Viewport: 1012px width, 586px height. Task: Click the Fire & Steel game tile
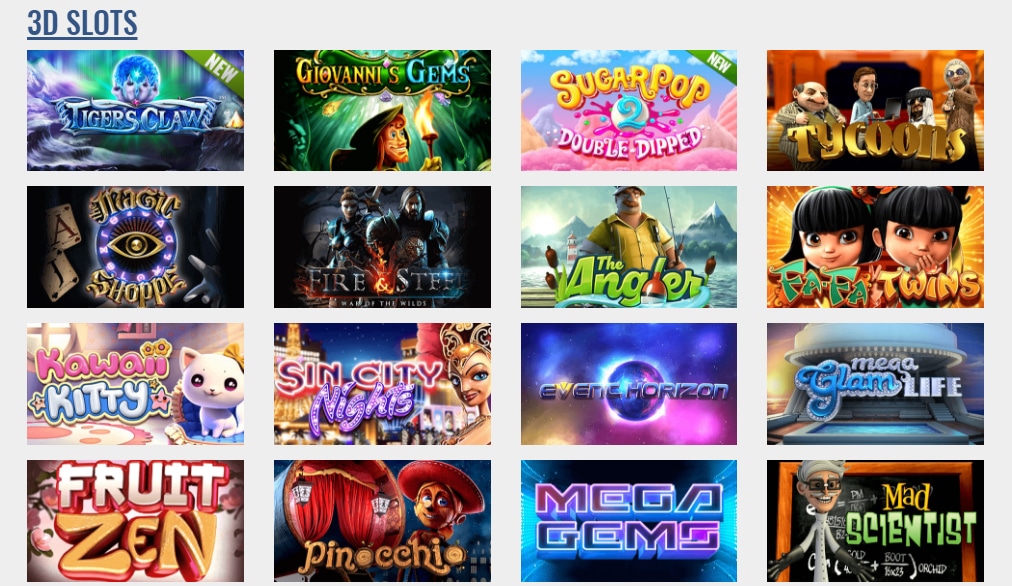382,247
